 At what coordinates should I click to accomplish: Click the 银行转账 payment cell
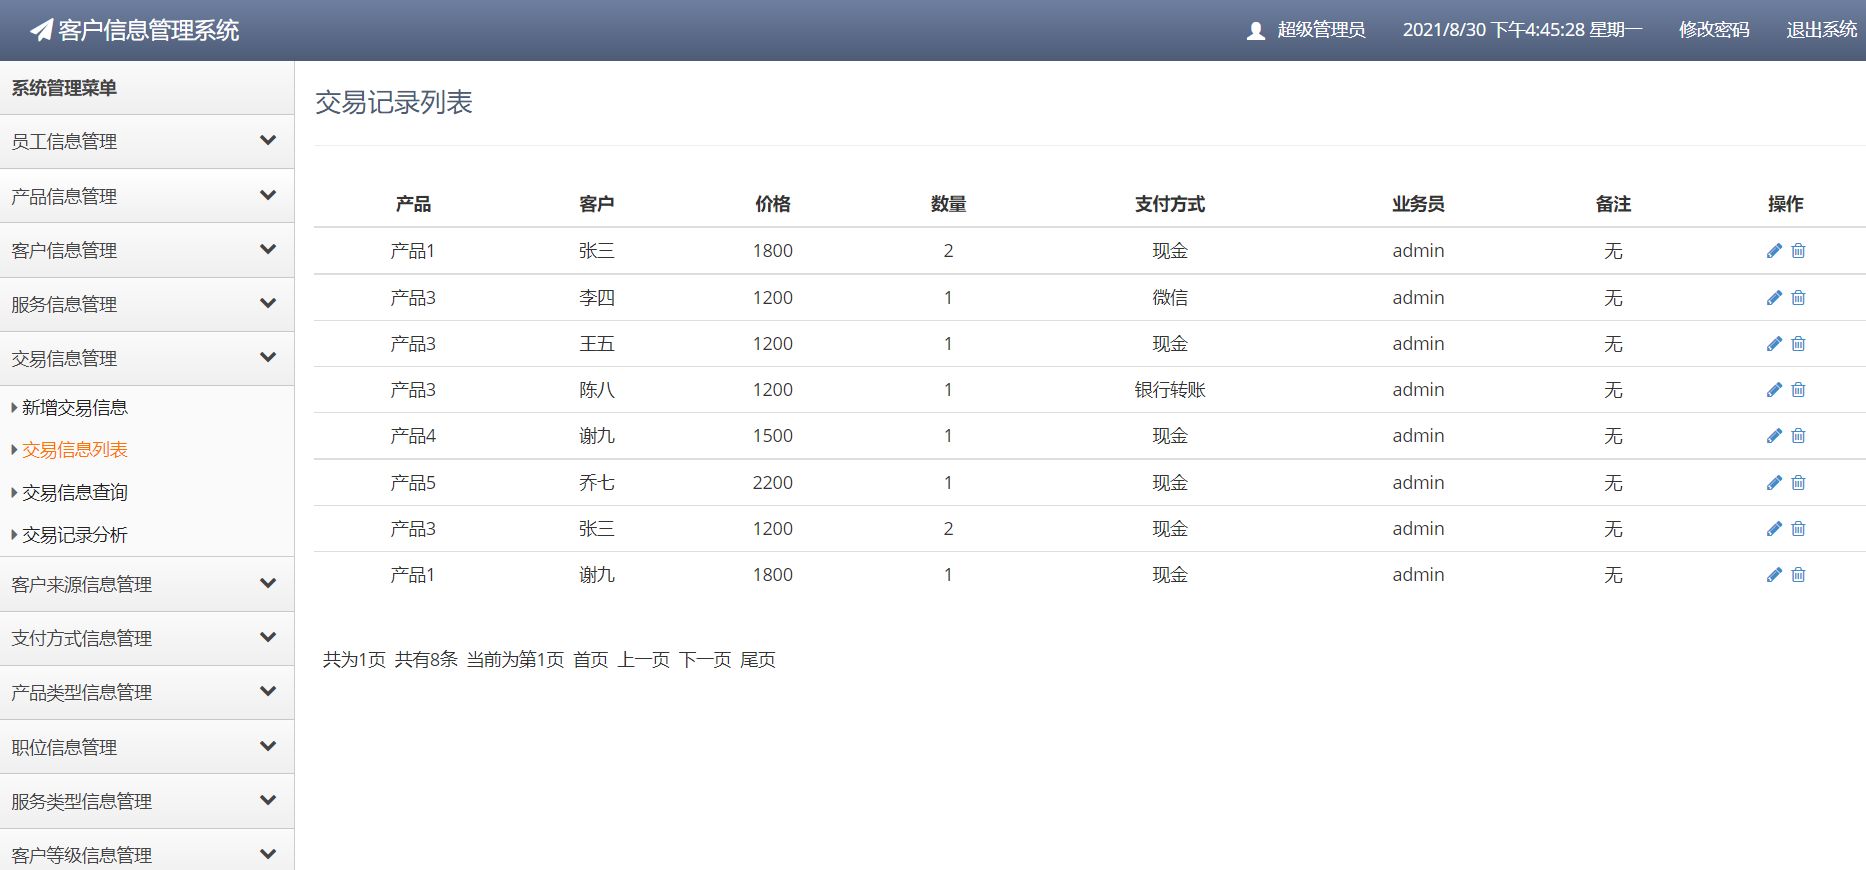tap(1170, 390)
